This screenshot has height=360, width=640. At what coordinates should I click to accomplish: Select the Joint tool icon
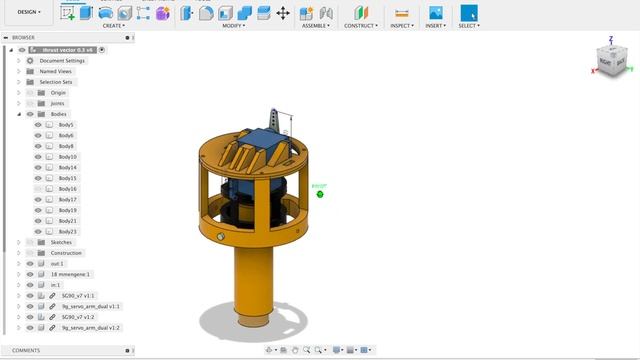(x=326, y=13)
